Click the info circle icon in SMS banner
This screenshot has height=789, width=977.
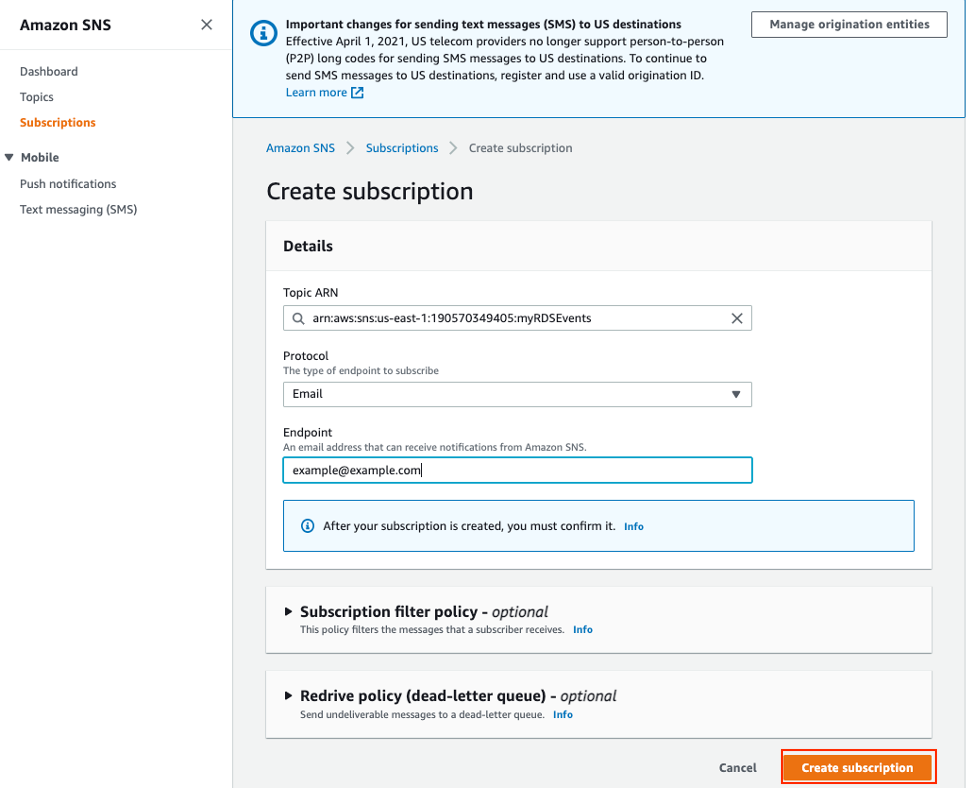263,33
